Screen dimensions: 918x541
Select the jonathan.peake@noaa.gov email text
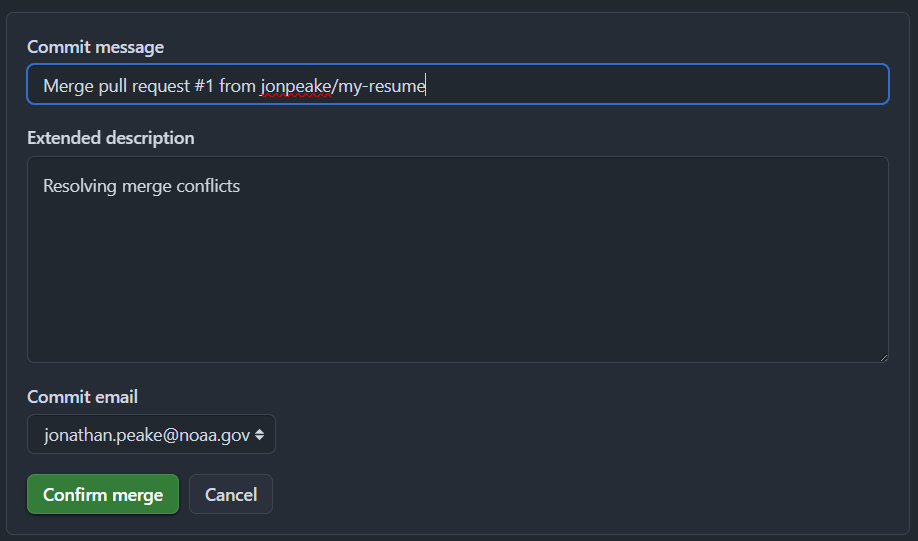point(147,434)
